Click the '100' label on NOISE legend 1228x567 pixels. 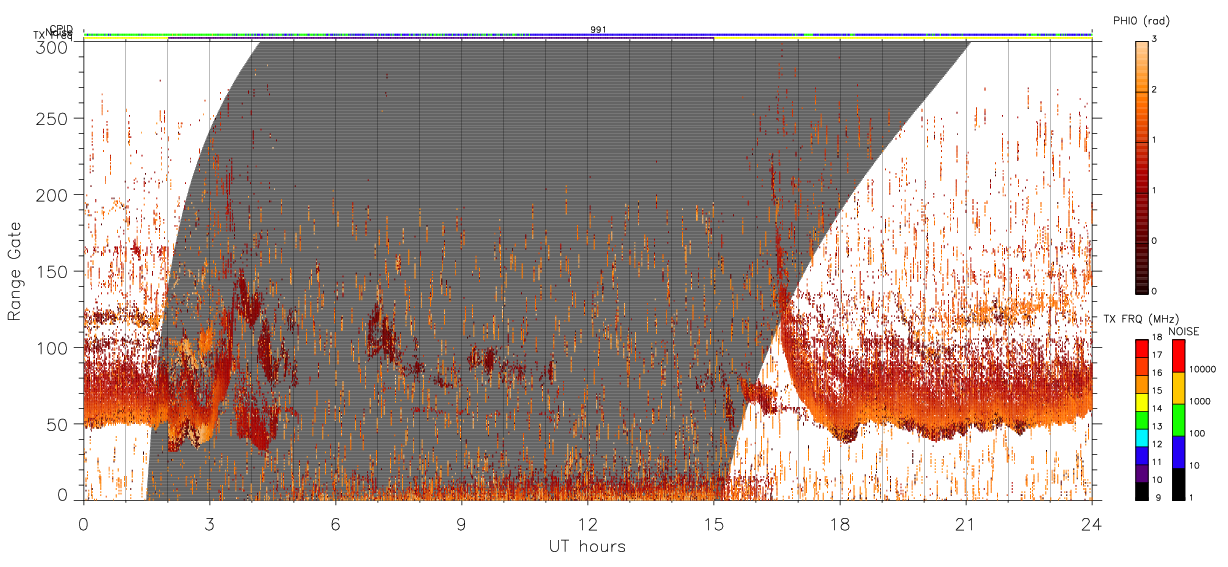[x=1196, y=433]
